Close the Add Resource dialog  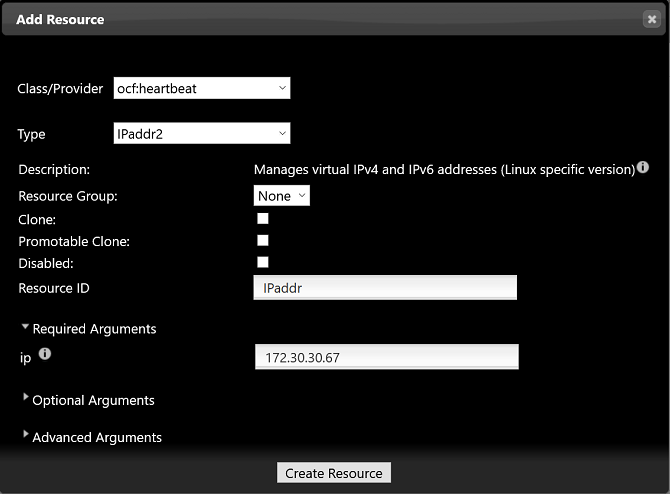(x=651, y=19)
